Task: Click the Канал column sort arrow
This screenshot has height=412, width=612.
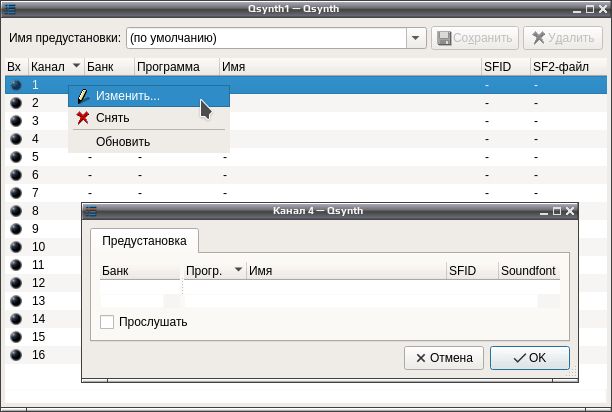Action: pyautogui.click(x=76, y=65)
